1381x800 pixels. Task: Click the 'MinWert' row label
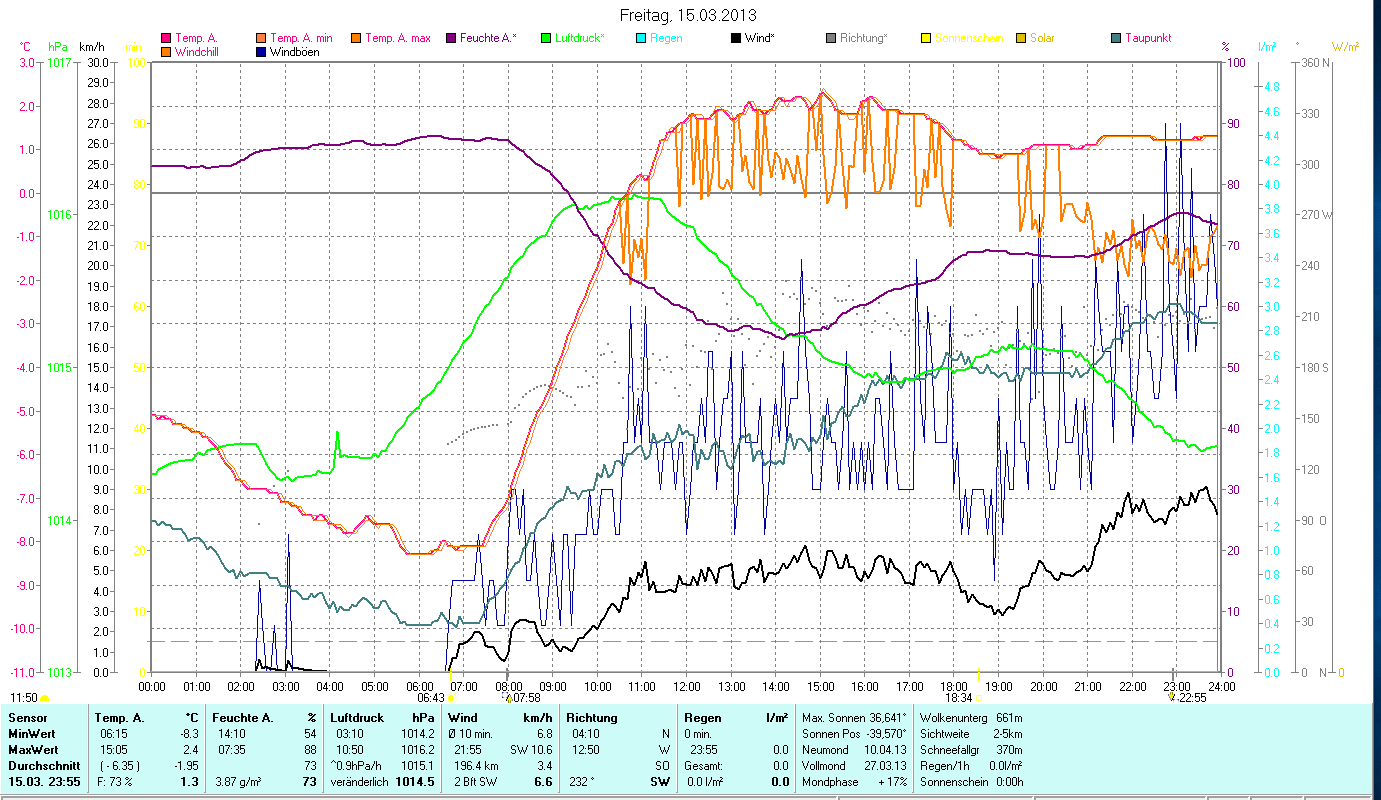30,734
